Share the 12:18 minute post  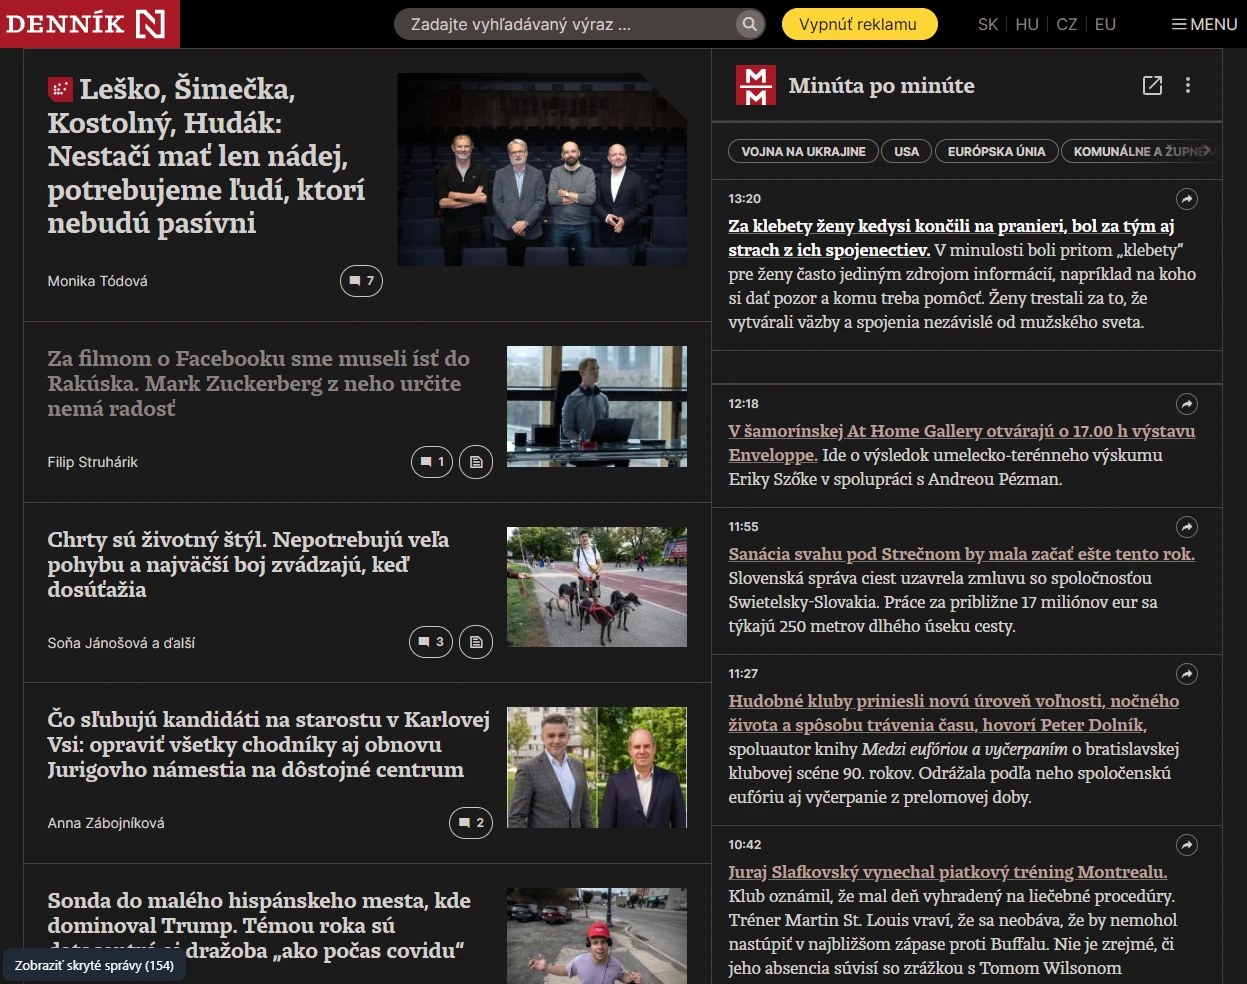click(x=1186, y=404)
